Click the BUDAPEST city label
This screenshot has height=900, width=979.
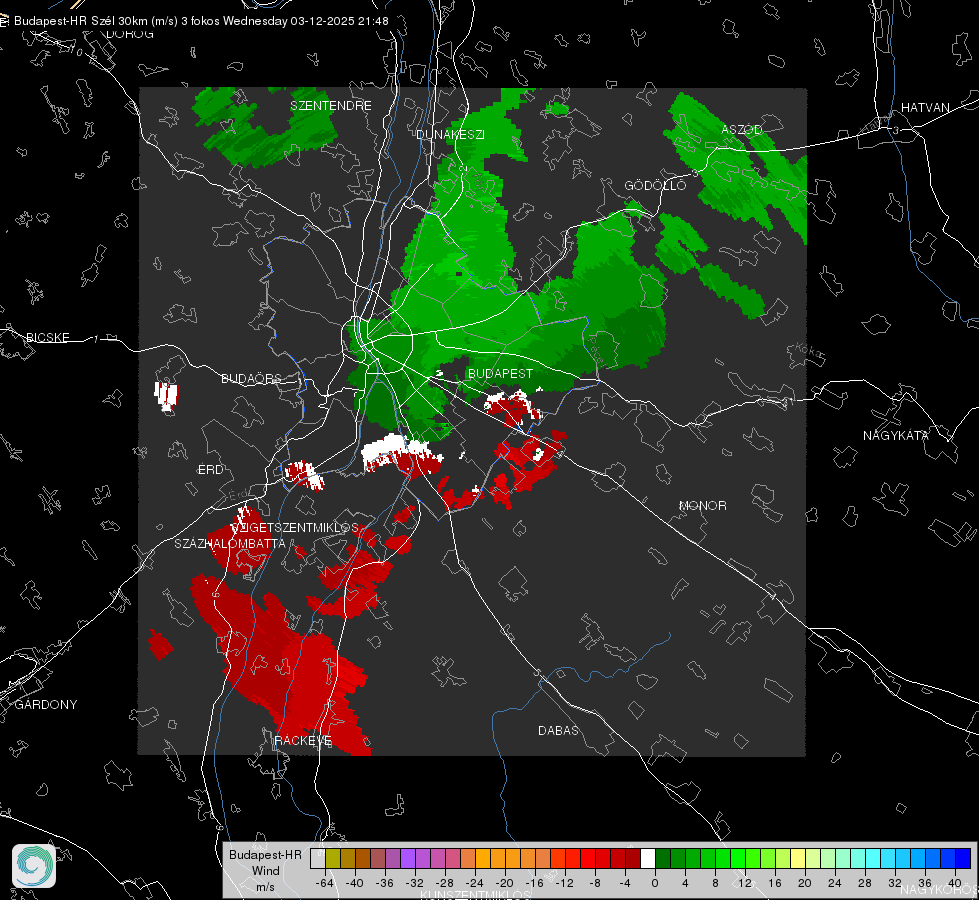[500, 373]
